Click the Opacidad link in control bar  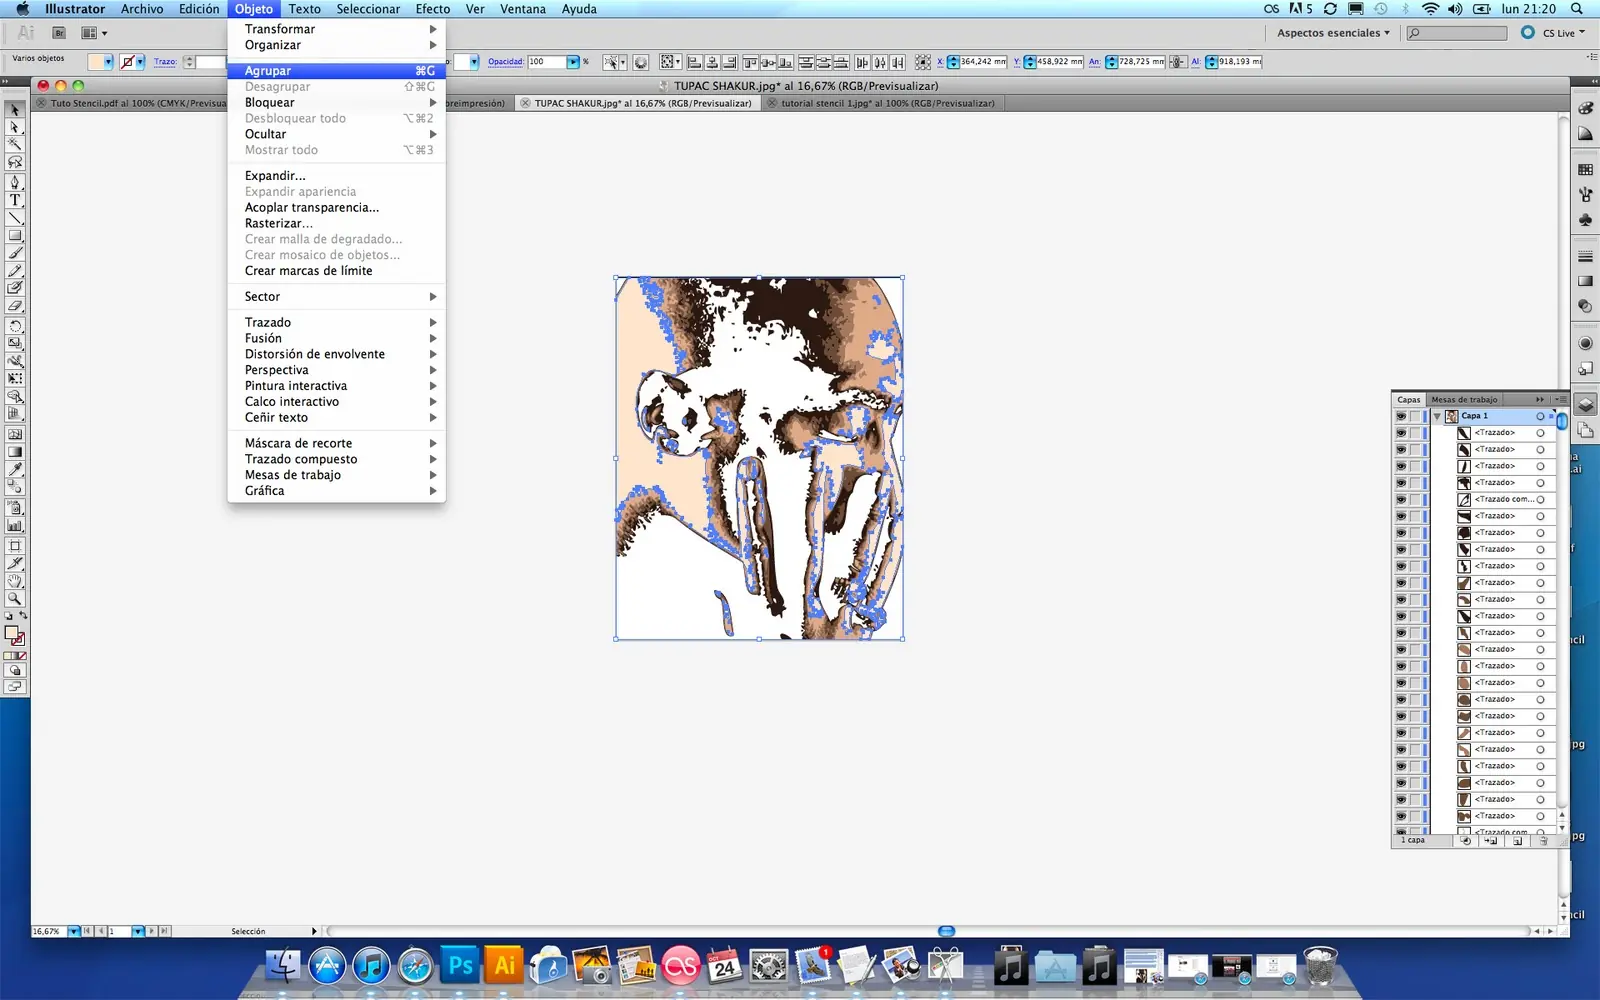tap(506, 62)
